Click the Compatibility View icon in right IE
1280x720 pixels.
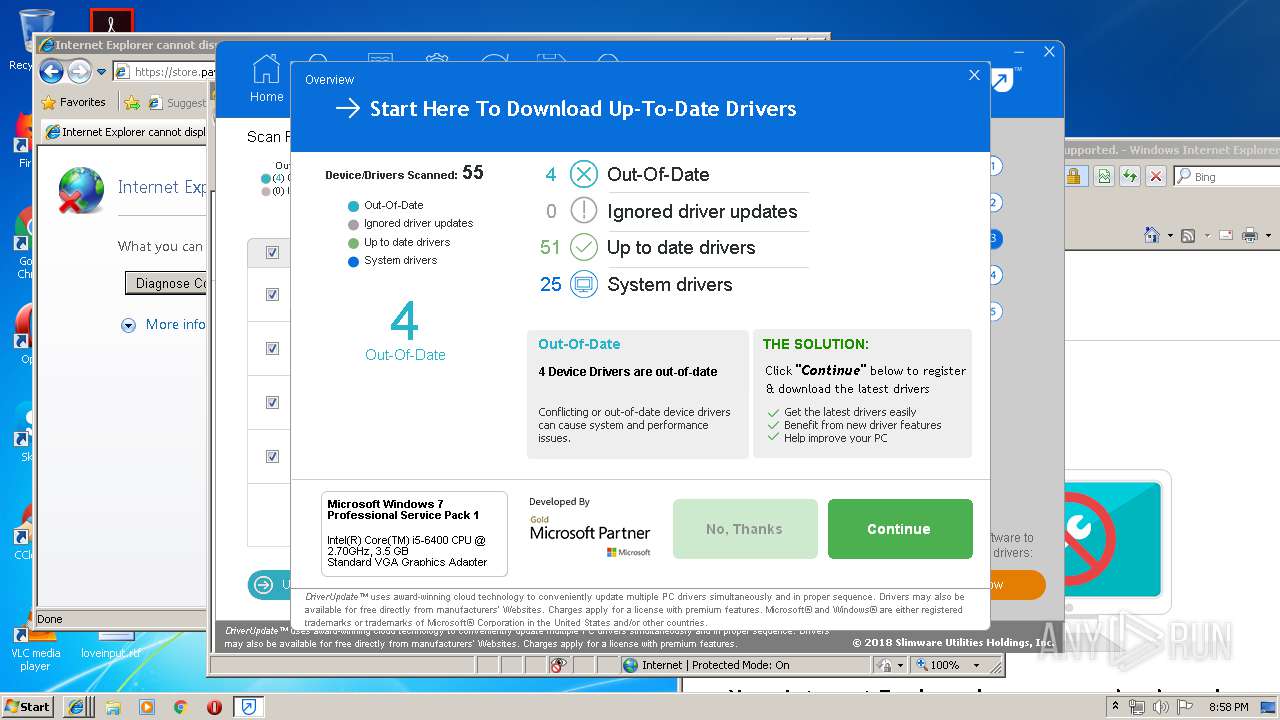click(1103, 176)
